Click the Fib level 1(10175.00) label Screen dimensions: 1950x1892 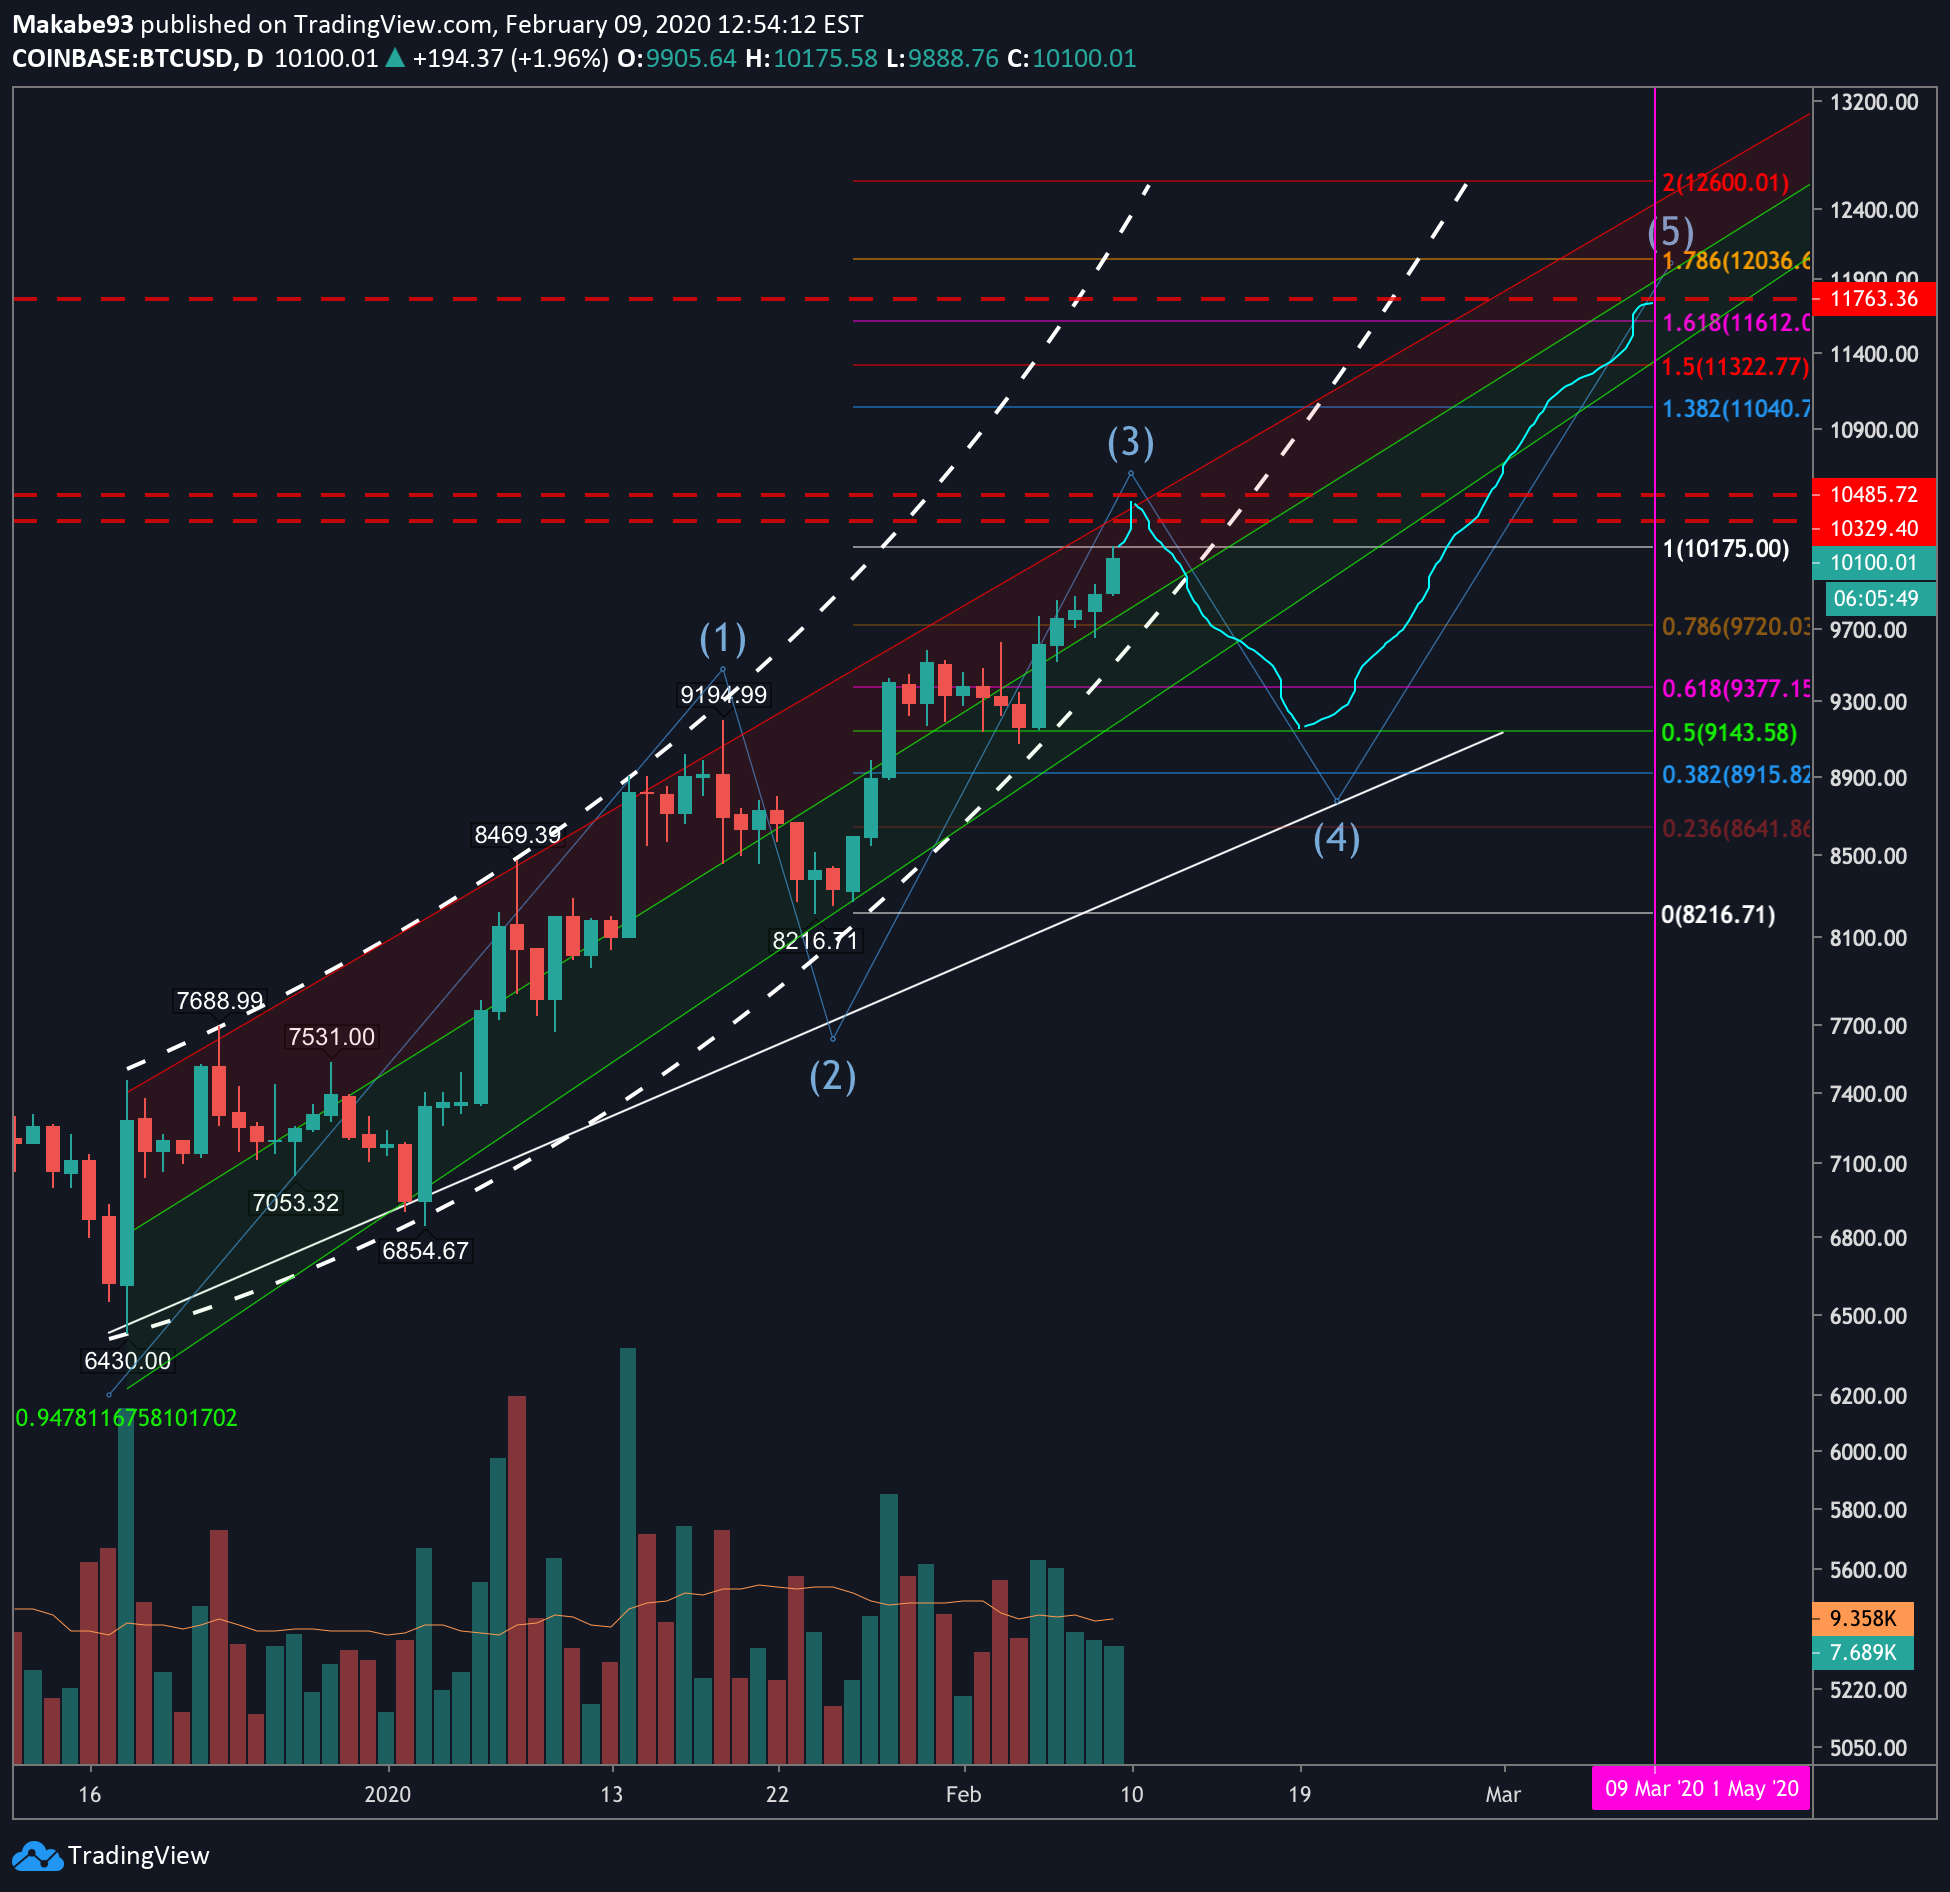1725,548
